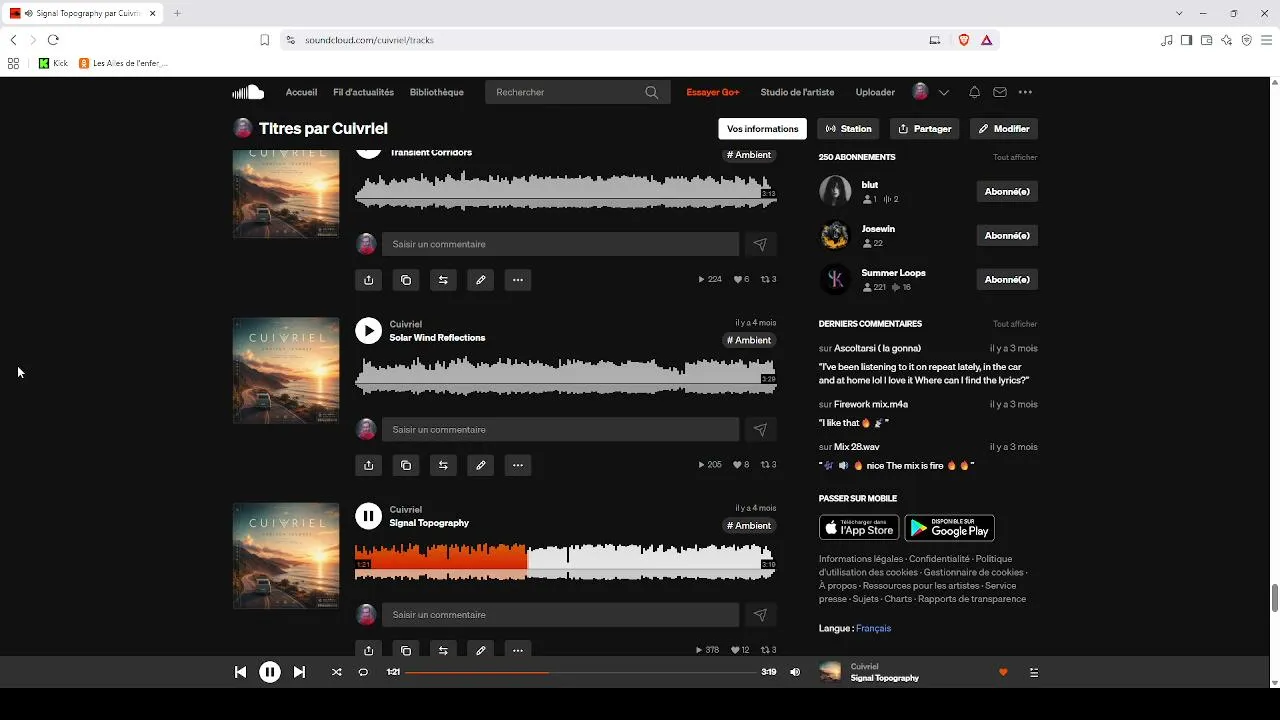
Task: Open Solar Wind Reflections cover artwork
Action: tap(286, 371)
